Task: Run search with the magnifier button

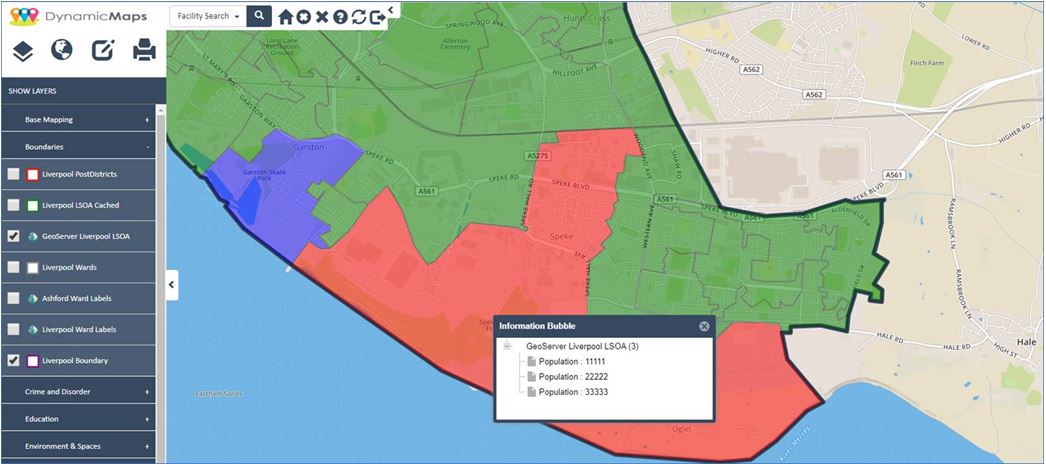Action: (259, 15)
